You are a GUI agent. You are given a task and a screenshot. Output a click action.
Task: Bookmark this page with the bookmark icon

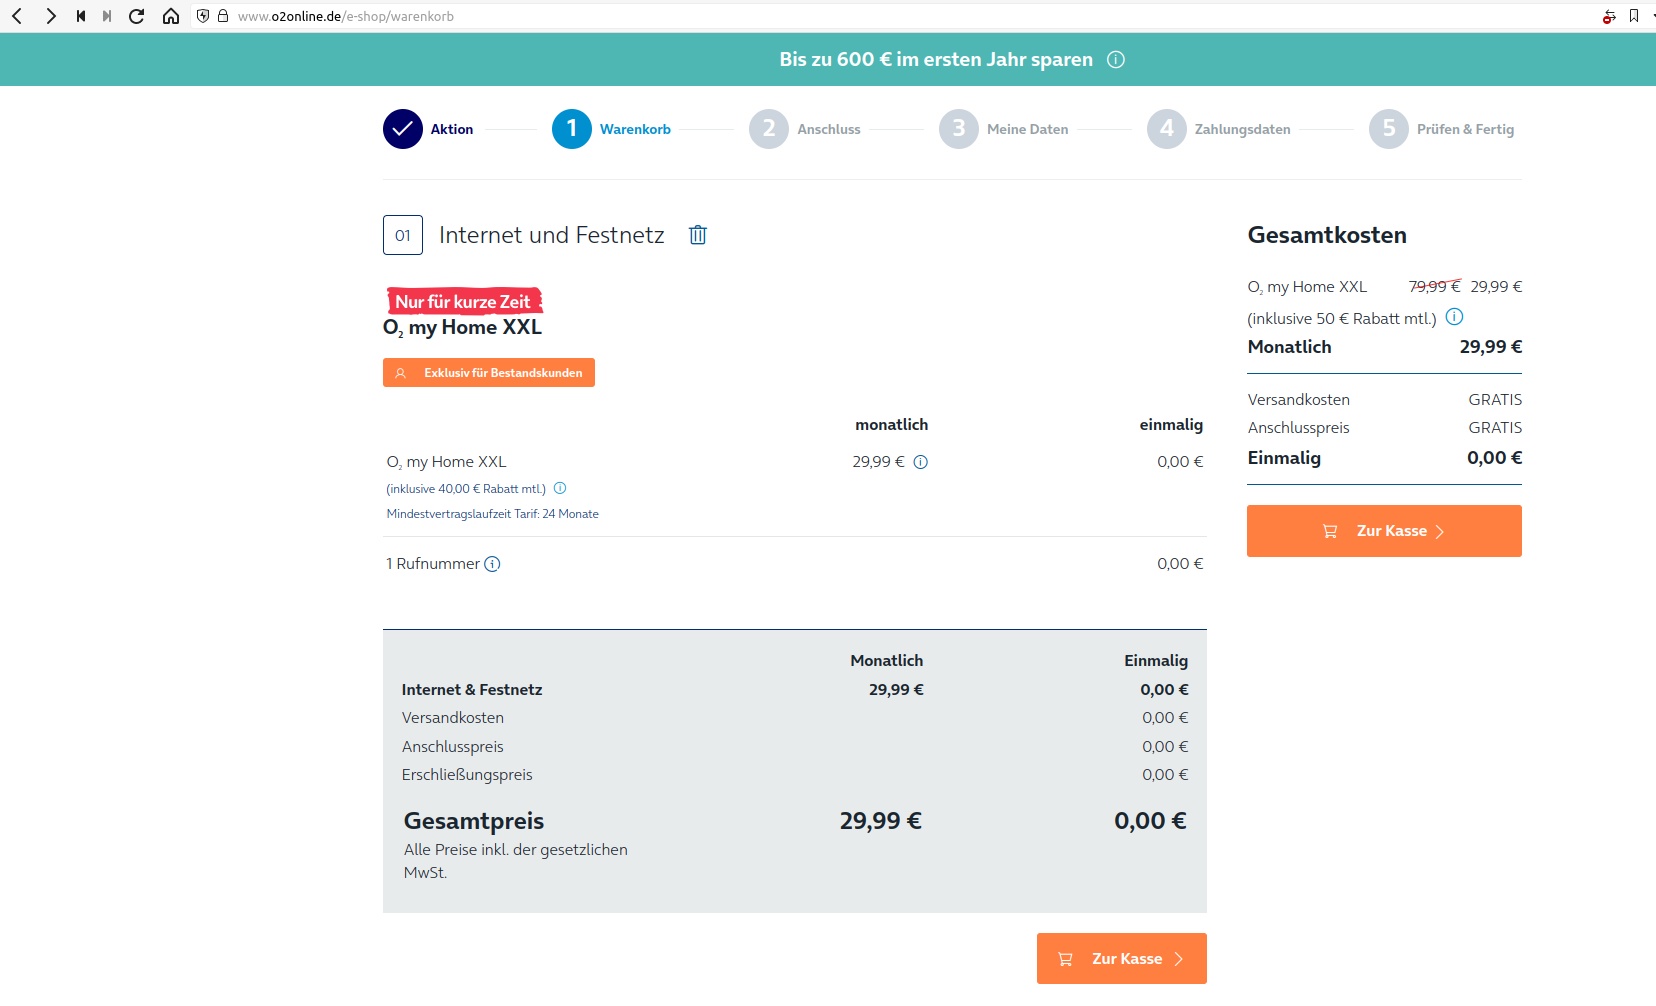[x=1634, y=16]
